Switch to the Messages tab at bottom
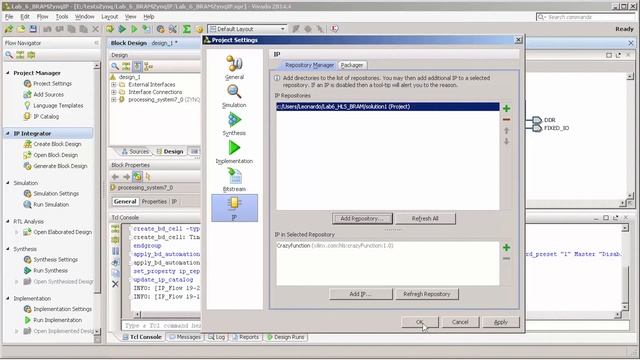640x360 pixels. coord(184,337)
